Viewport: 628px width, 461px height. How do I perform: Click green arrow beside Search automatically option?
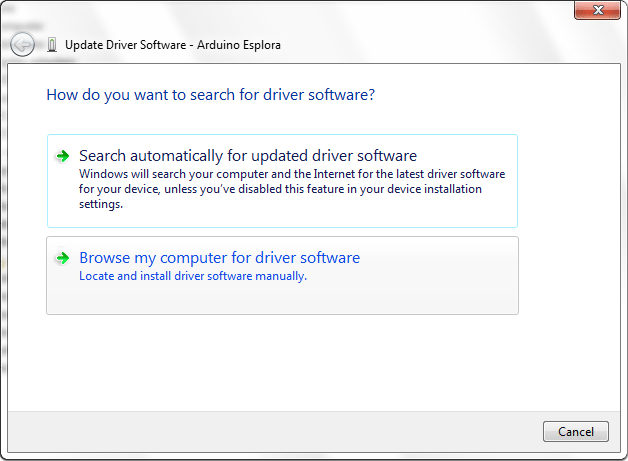point(62,156)
